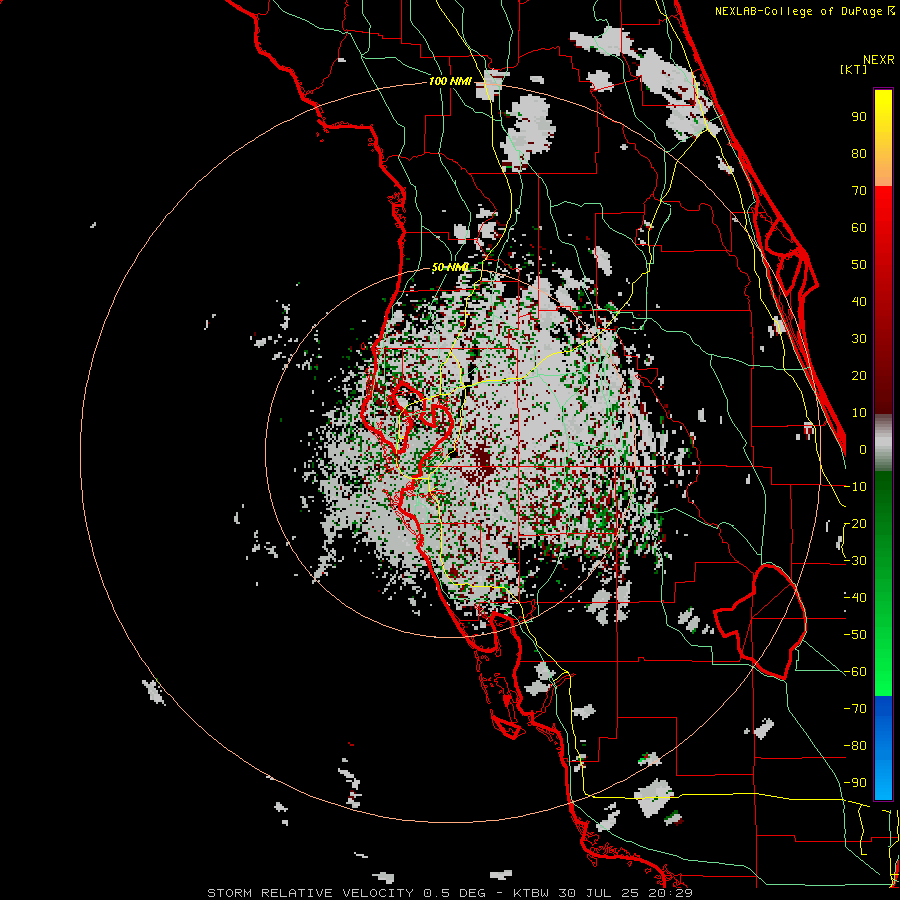Select the -20 value on the velocity scale

pyautogui.click(x=855, y=524)
